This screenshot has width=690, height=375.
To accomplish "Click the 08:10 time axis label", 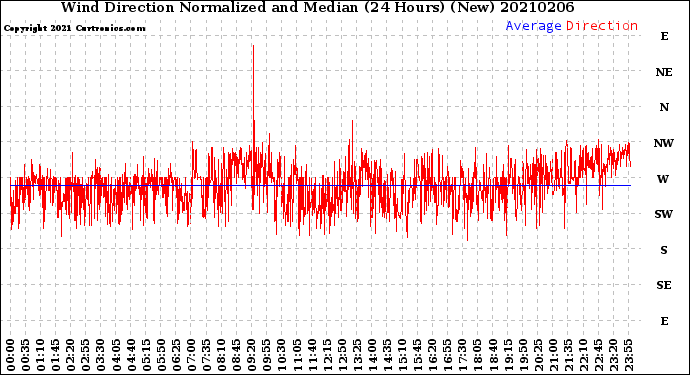I will point(221,355).
